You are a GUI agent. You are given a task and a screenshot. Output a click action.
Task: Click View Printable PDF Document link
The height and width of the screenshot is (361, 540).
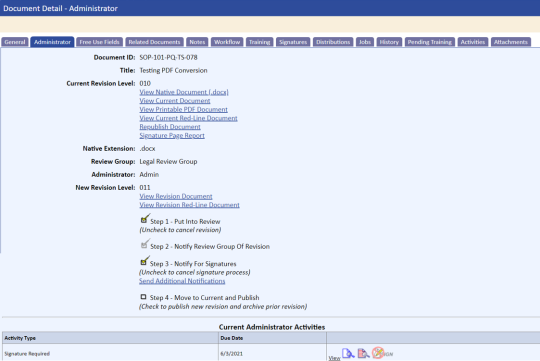pos(183,109)
